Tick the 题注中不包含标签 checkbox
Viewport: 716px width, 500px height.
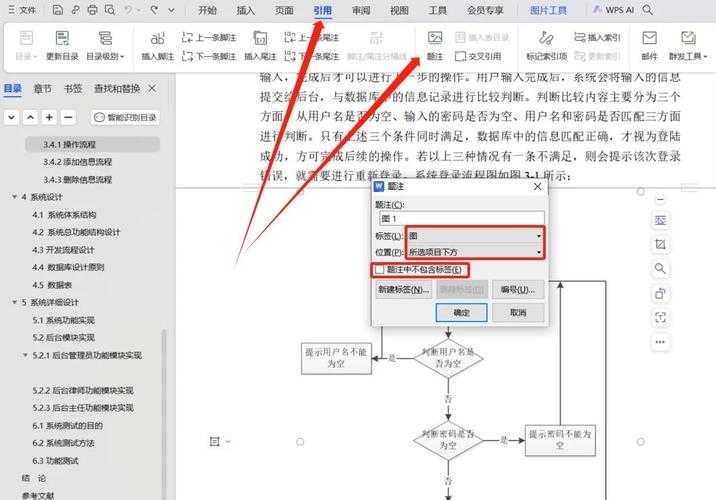coord(380,270)
